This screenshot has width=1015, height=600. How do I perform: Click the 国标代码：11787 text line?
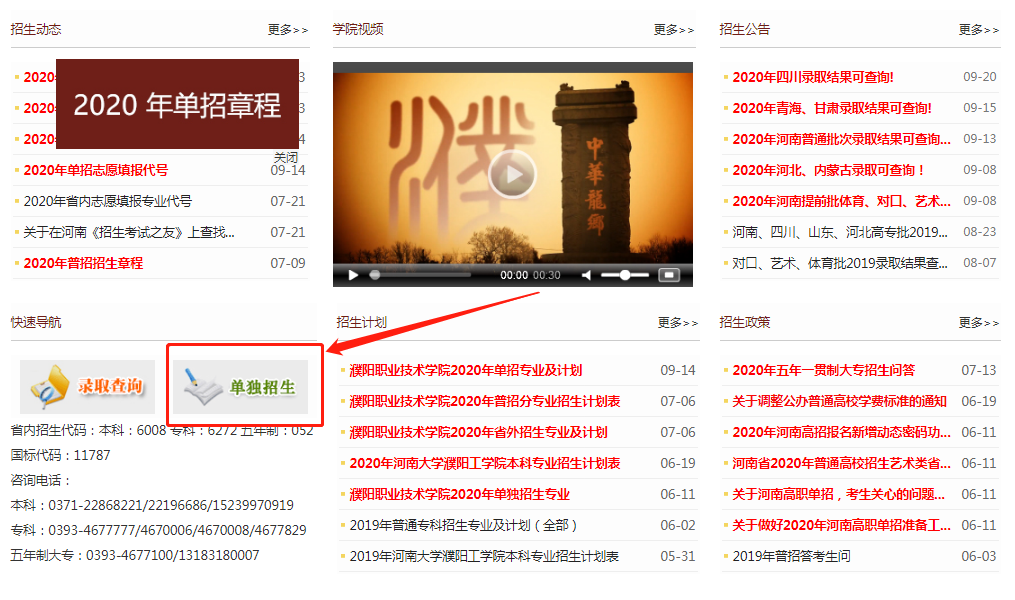60,455
